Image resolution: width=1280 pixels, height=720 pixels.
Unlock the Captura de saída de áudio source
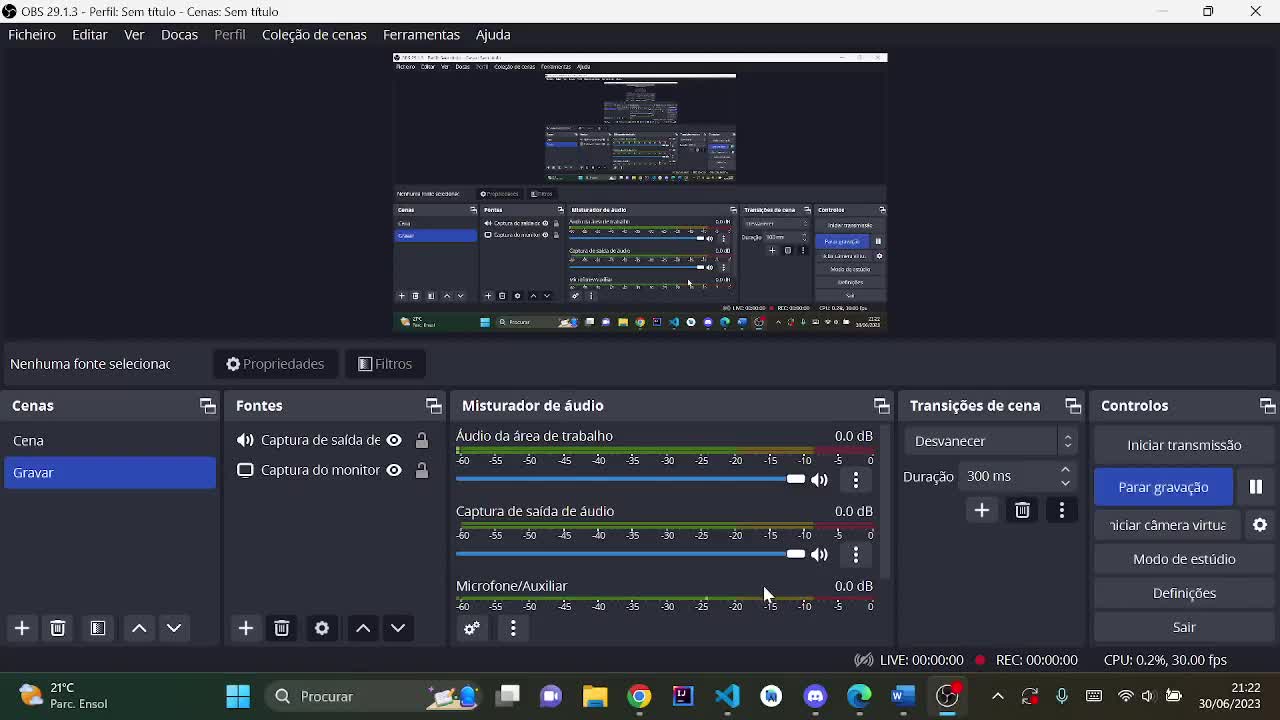(x=423, y=440)
